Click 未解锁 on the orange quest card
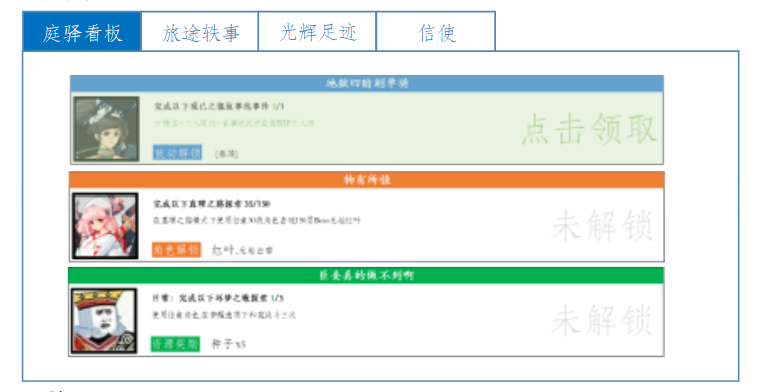Image resolution: width=757 pixels, height=392 pixels. click(602, 225)
